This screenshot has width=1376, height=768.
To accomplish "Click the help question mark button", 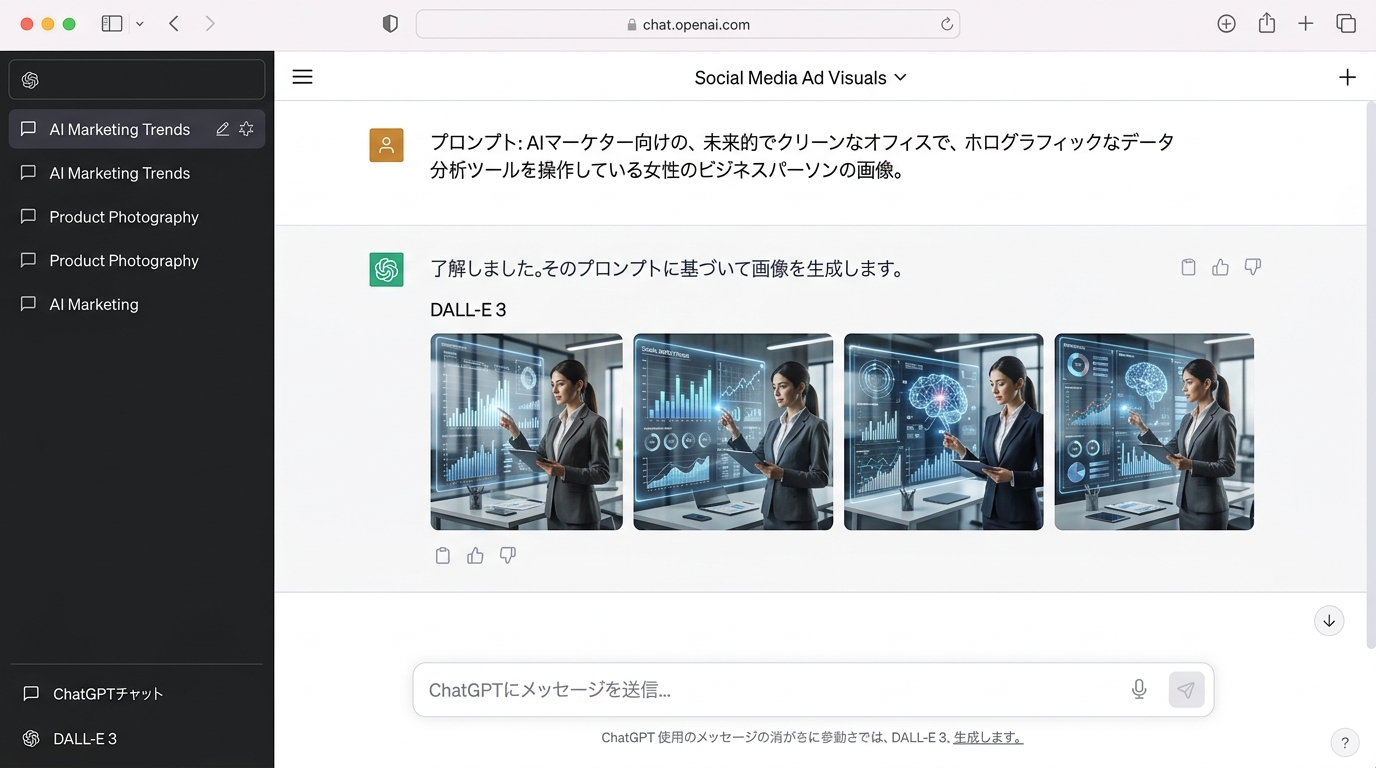I will click(x=1344, y=742).
